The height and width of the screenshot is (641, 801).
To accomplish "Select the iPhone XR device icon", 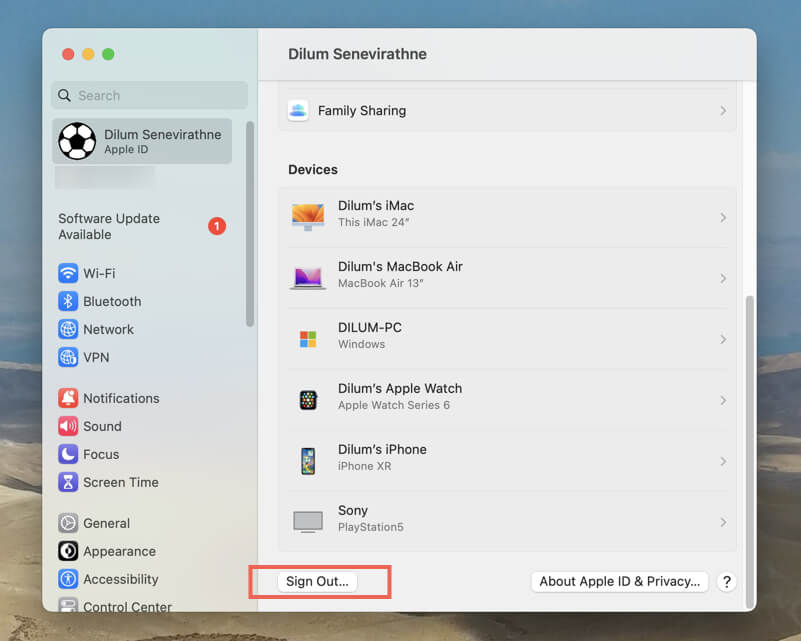I will click(x=308, y=461).
